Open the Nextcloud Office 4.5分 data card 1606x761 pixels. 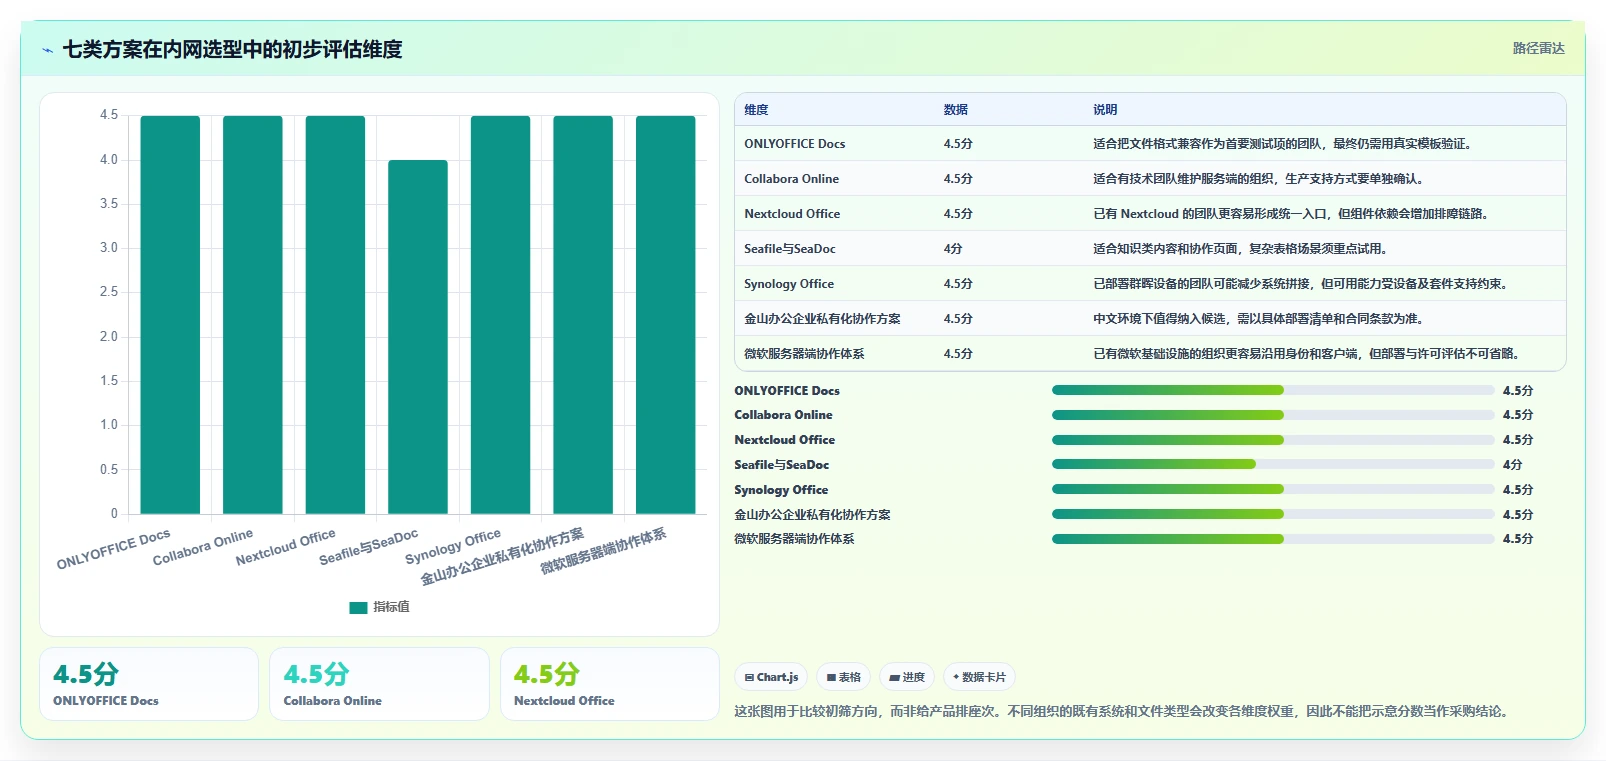click(610, 684)
